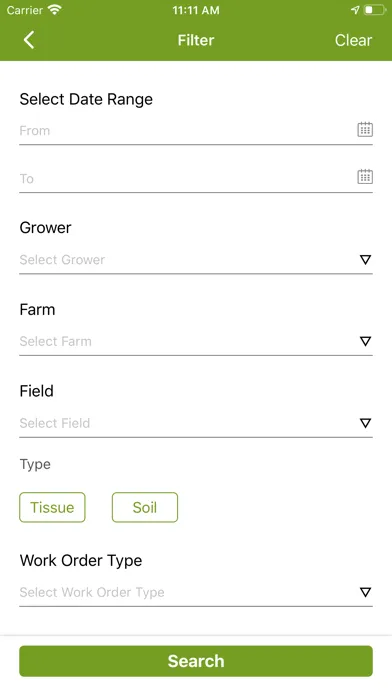
Task: Toggle the Tissue type filter
Action: pos(52,507)
